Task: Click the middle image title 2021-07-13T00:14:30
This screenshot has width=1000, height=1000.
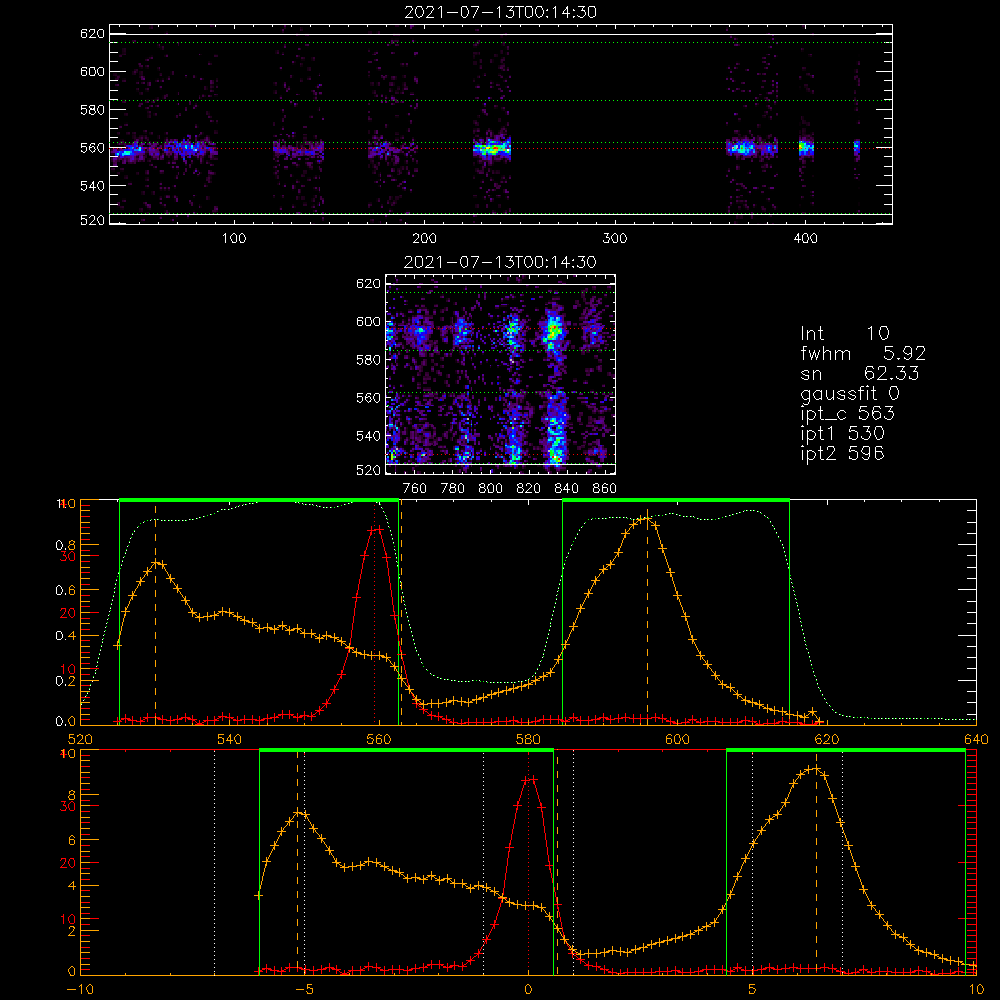Action: point(500,262)
